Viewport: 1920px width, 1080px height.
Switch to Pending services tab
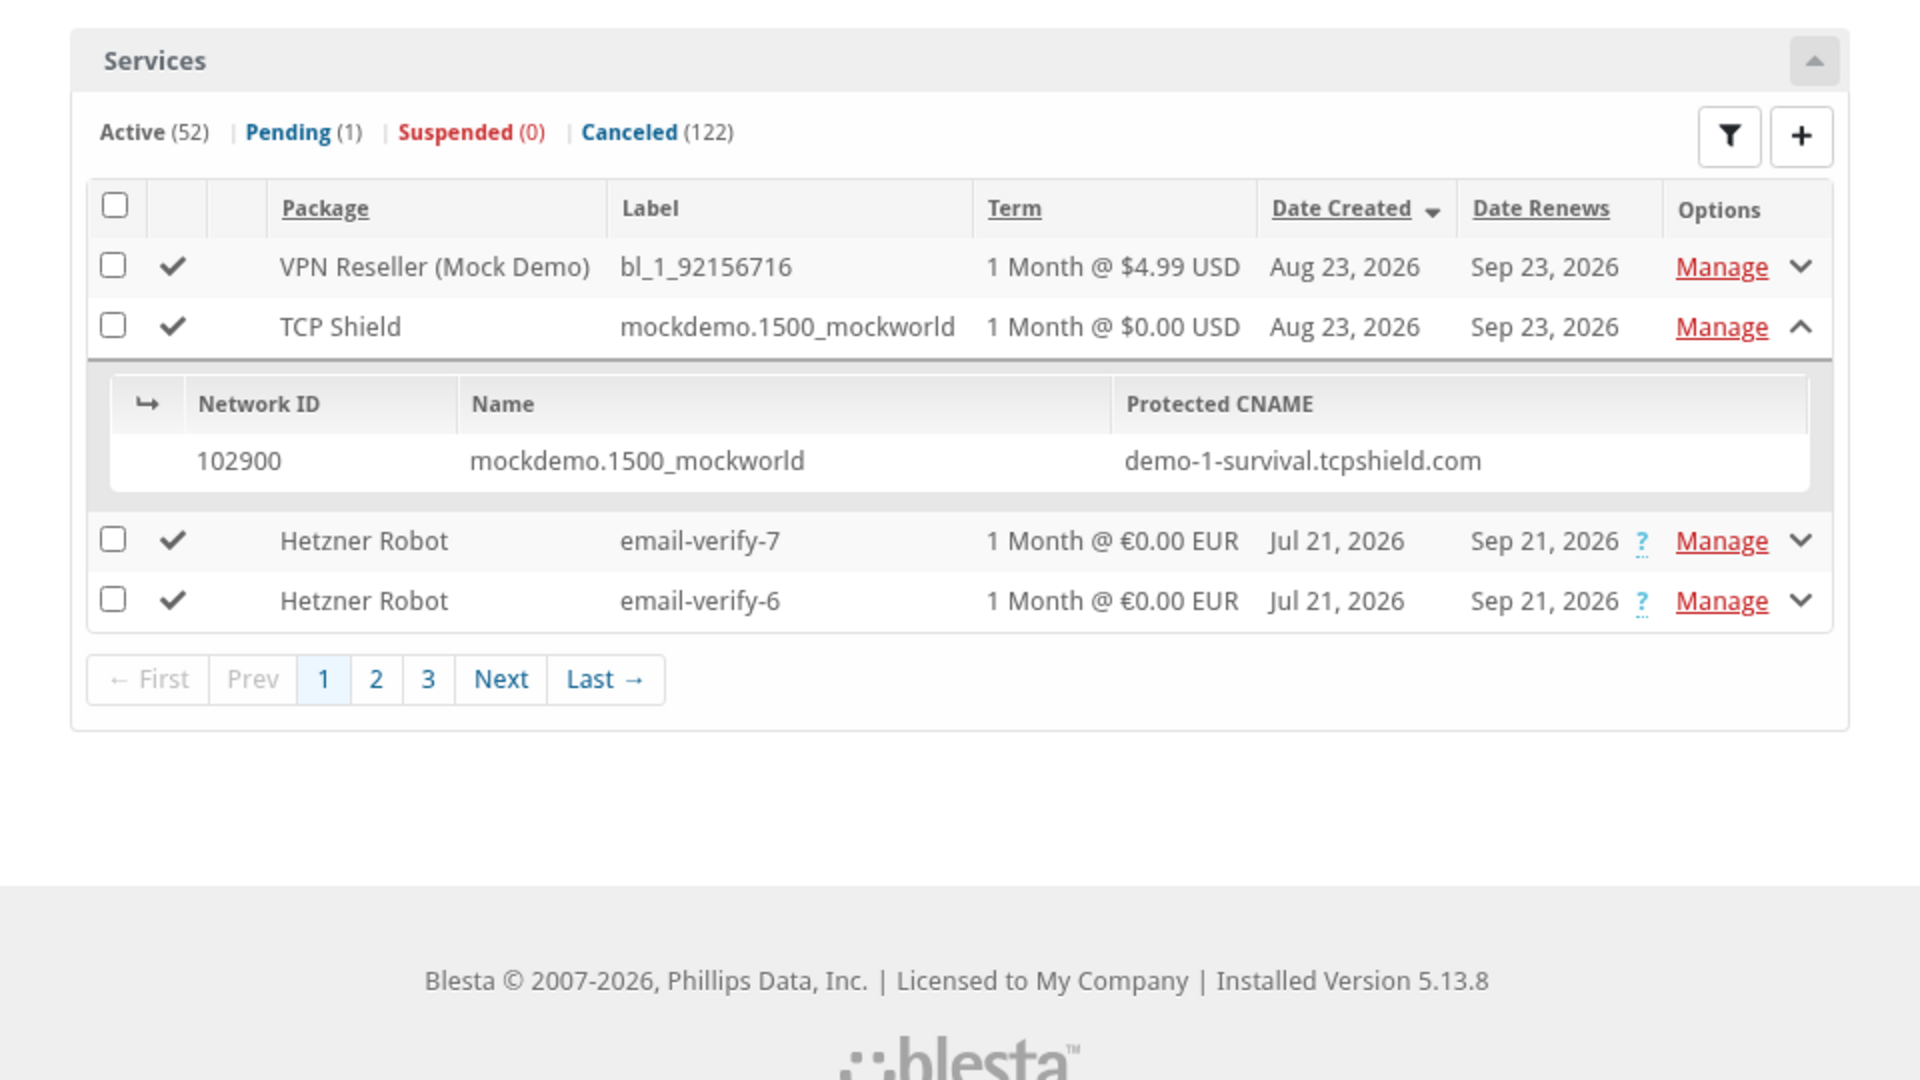tap(303, 132)
